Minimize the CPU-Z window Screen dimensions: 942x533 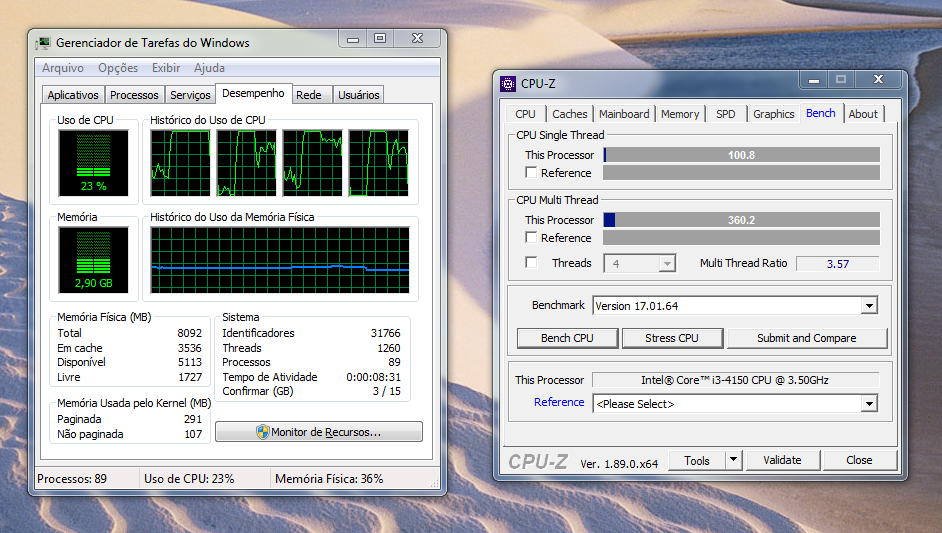[813, 79]
